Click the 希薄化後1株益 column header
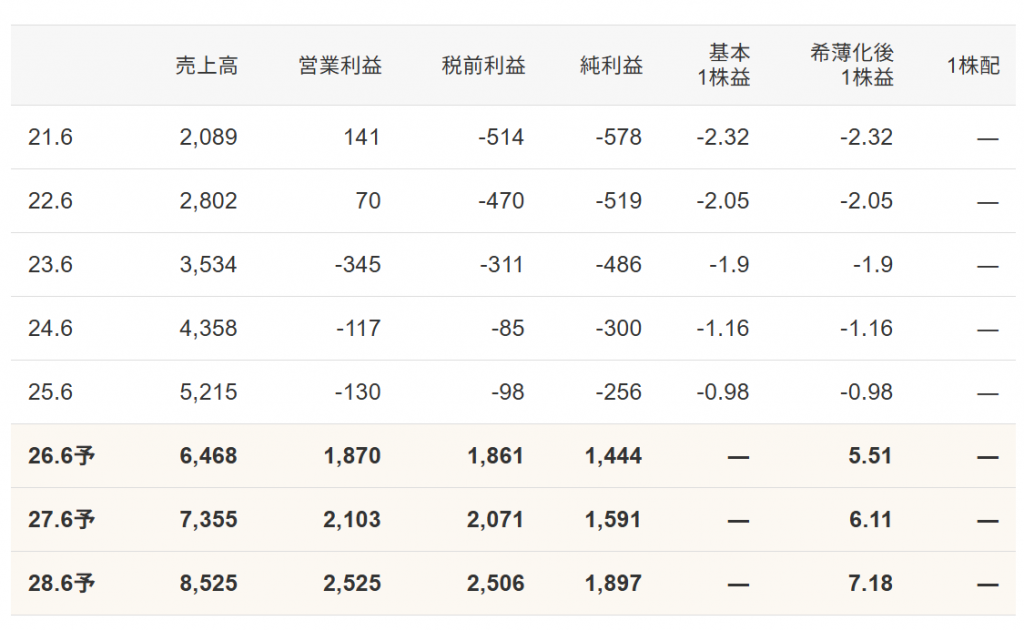Screen dimensions: 1024x631 (852, 65)
